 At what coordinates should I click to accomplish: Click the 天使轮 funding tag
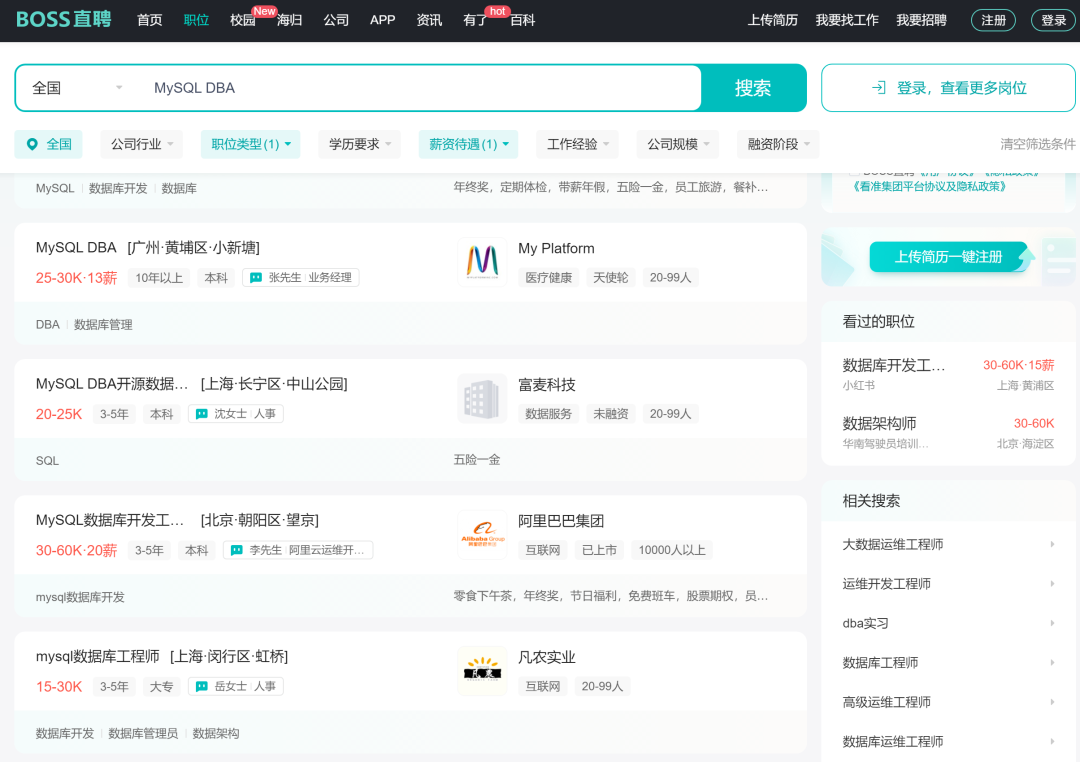(610, 278)
